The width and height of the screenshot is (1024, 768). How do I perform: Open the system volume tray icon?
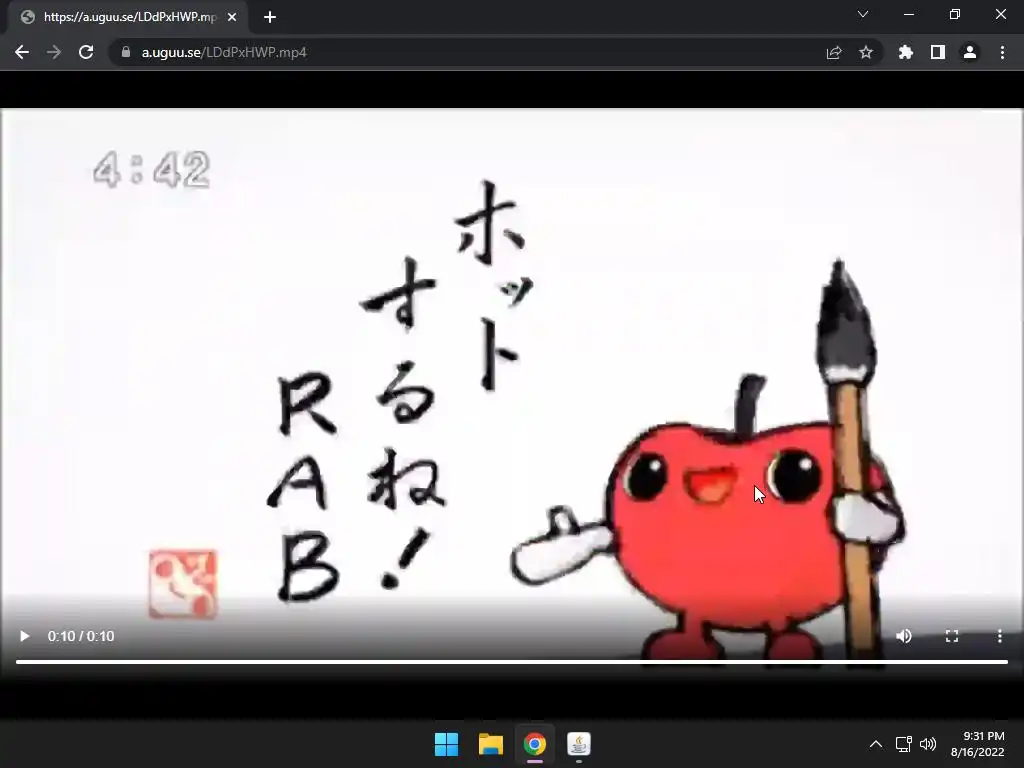(927, 744)
